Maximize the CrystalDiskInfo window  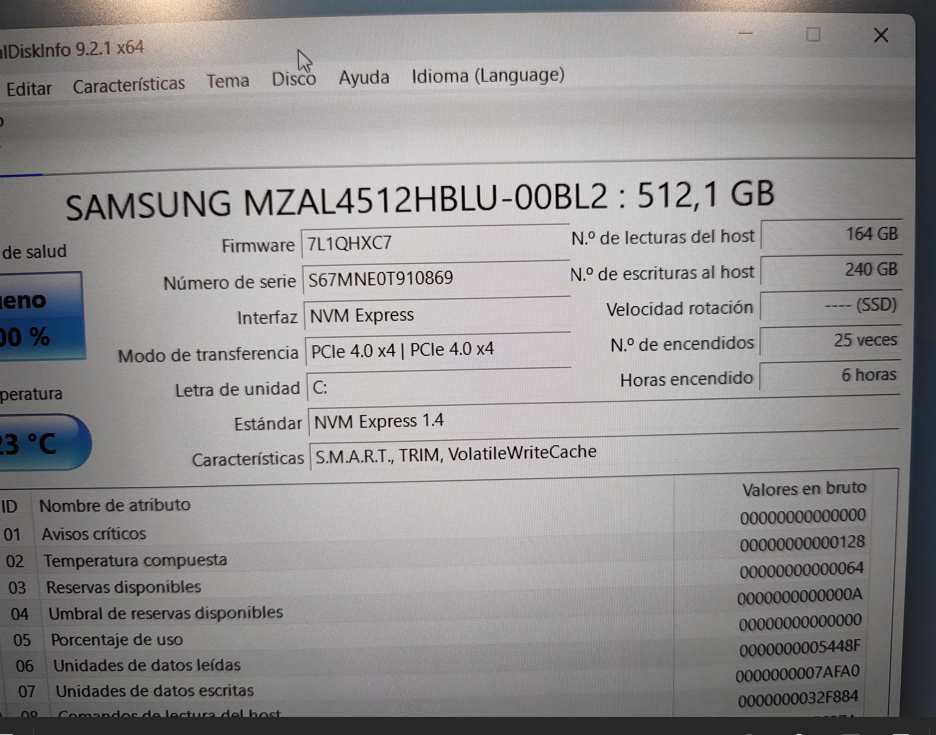point(812,35)
